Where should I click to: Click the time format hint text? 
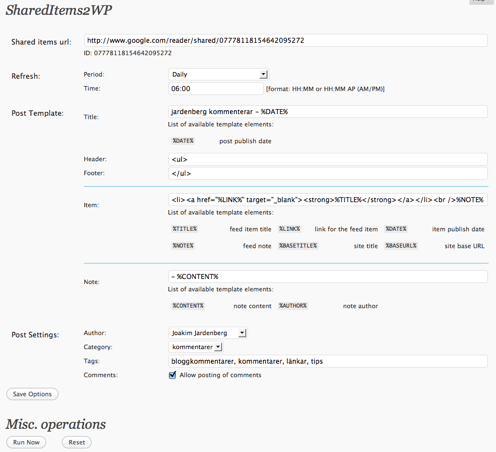(325, 89)
